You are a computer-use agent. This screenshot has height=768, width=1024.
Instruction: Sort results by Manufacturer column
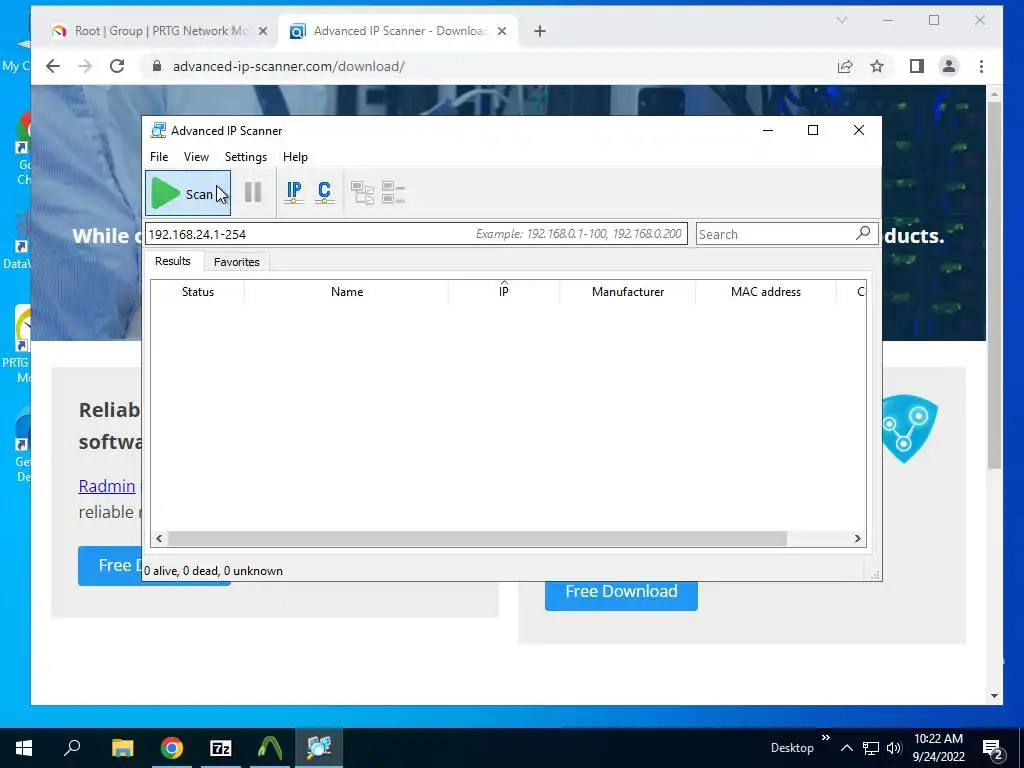tap(628, 292)
